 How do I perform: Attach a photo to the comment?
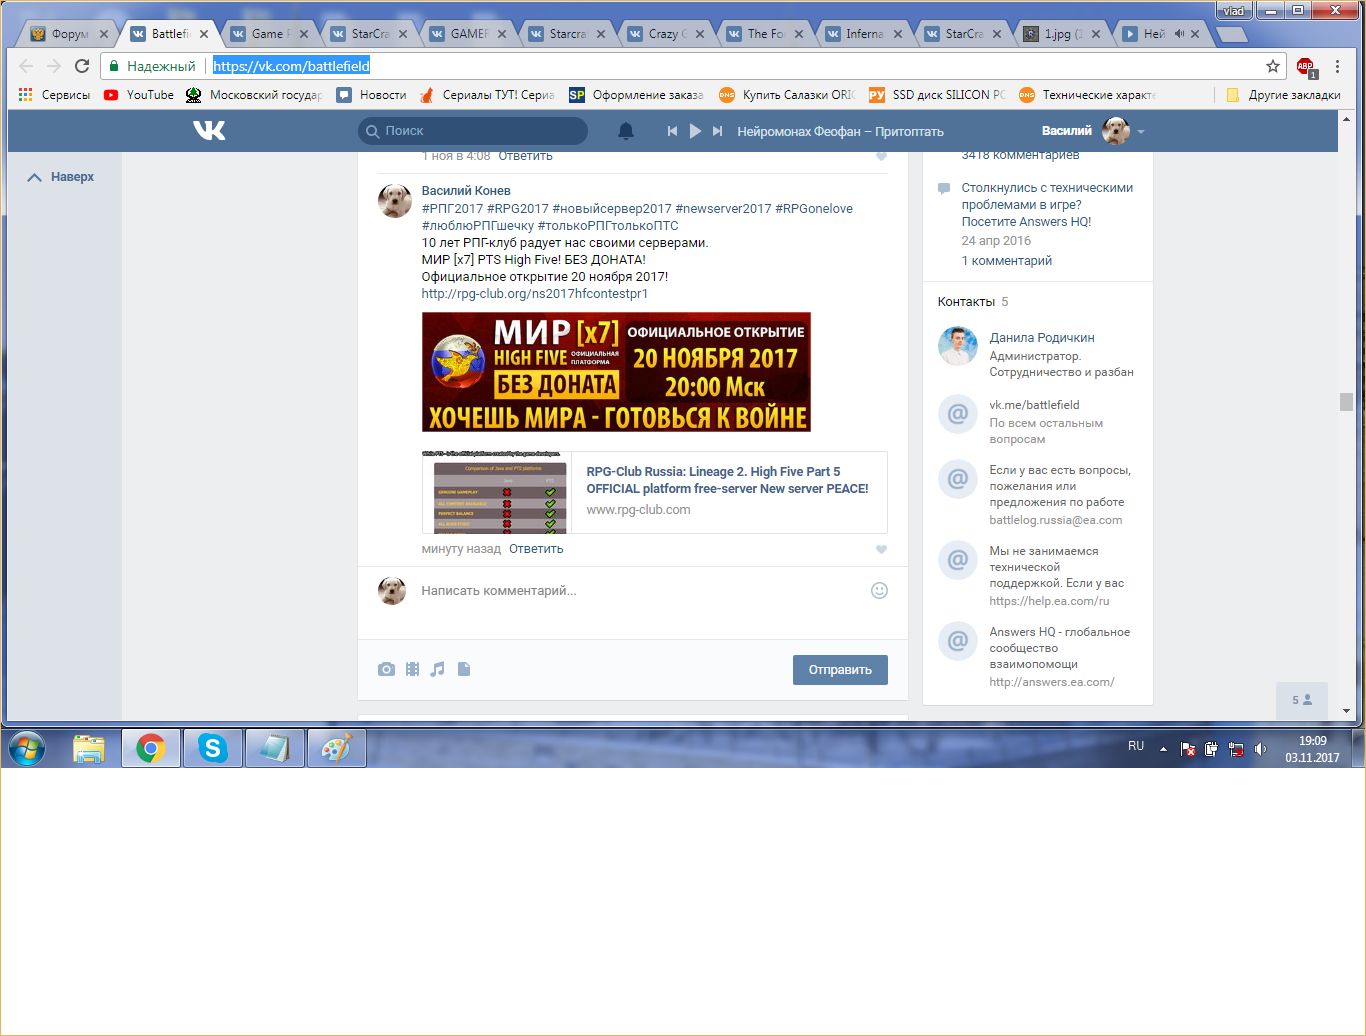pyautogui.click(x=386, y=669)
